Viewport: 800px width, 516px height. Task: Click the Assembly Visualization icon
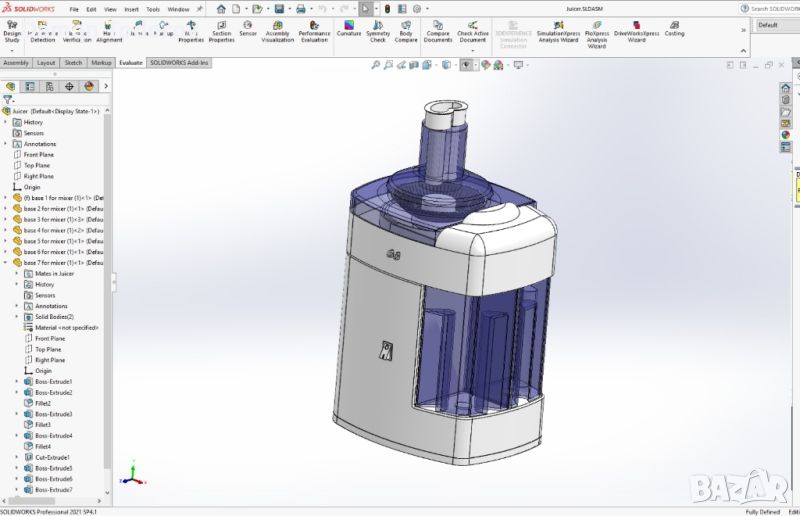[278, 31]
